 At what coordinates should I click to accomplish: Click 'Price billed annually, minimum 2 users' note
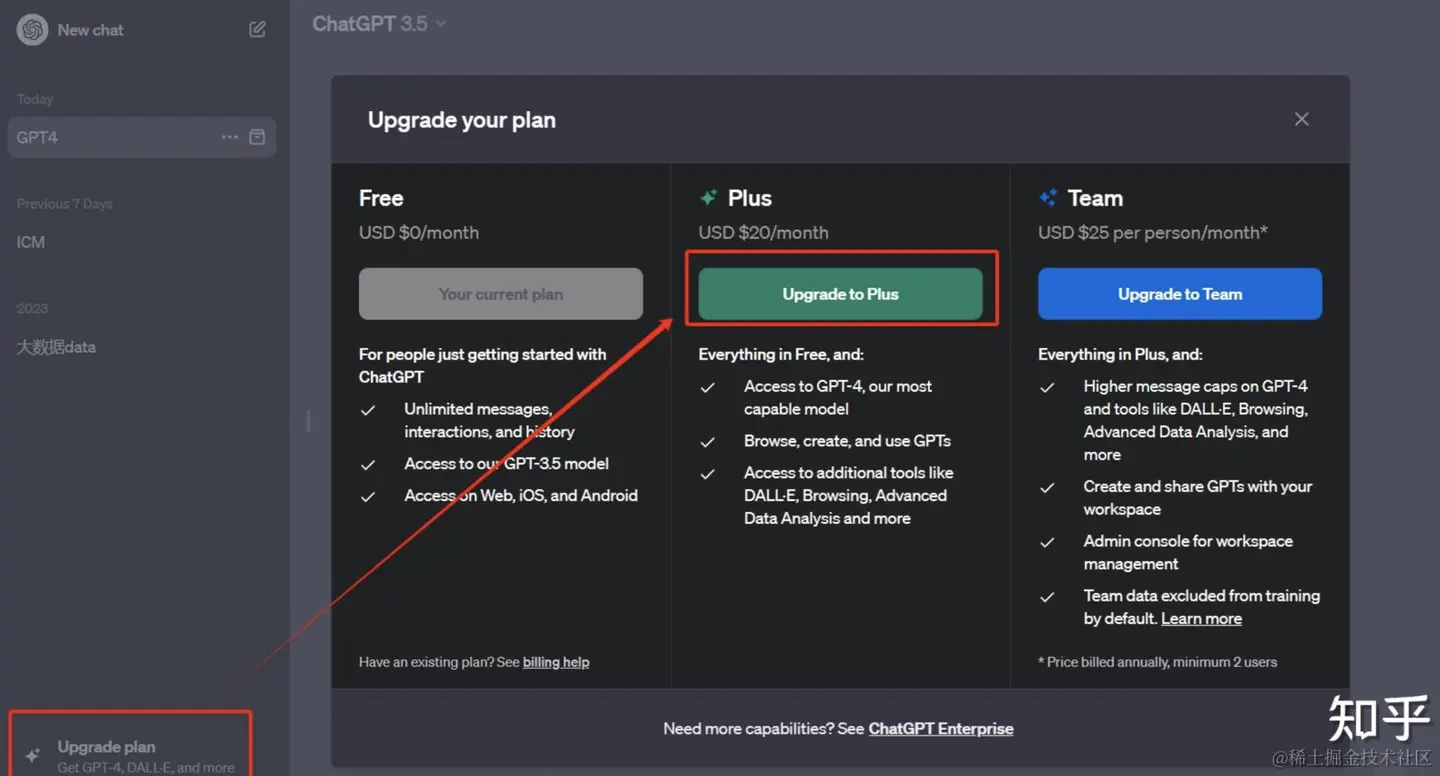[x=1158, y=662]
